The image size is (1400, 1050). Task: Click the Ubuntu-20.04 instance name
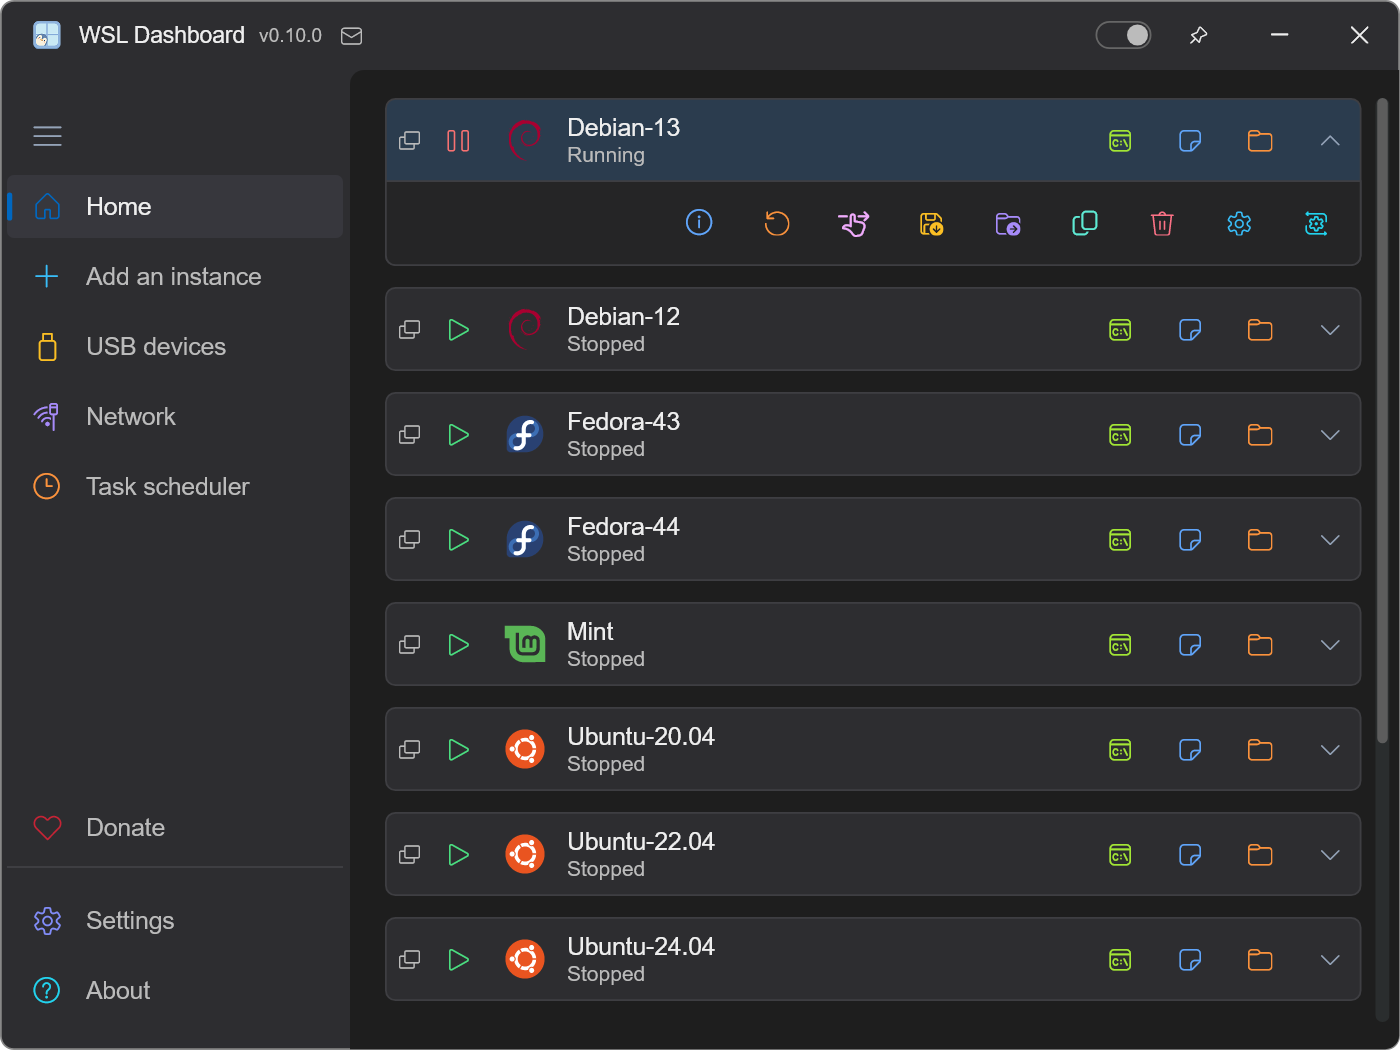pos(641,736)
